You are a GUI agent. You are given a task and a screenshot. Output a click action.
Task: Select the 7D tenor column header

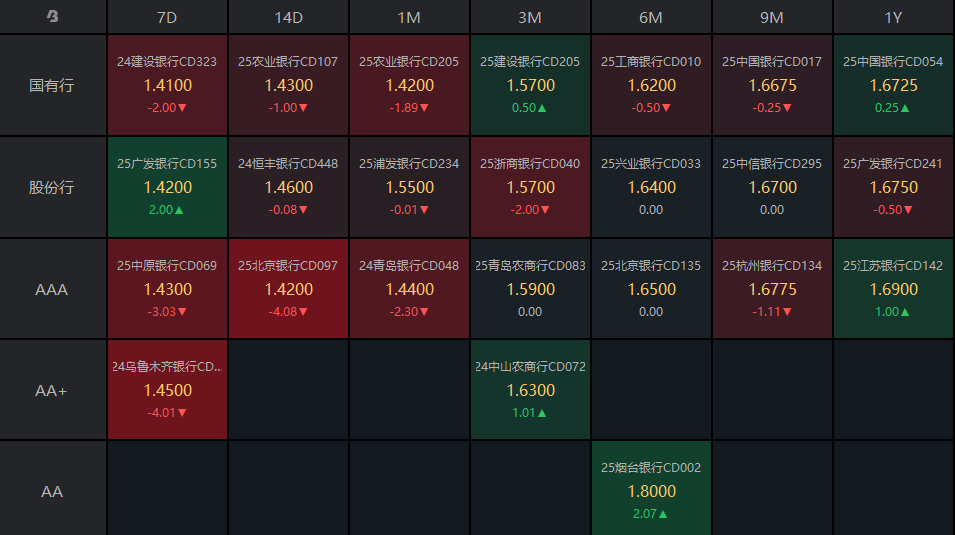pos(167,17)
